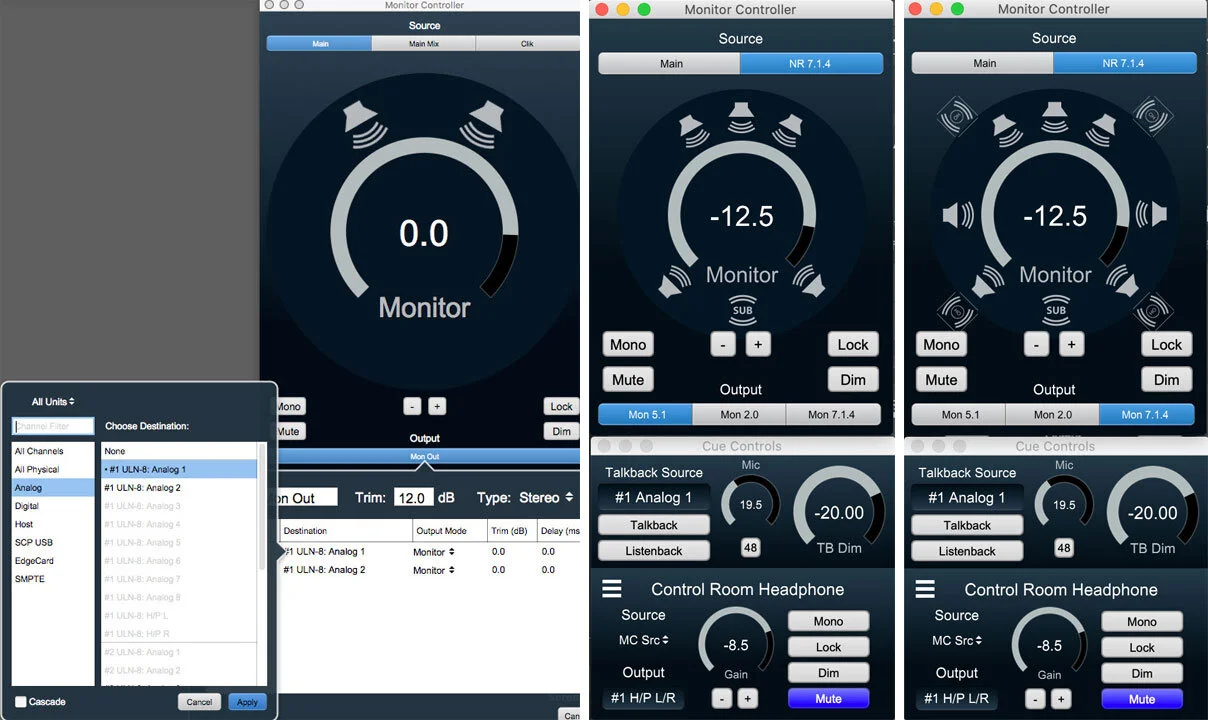Toggle 48V phantom power for the talkback mic
1208x720 pixels.
[751, 547]
